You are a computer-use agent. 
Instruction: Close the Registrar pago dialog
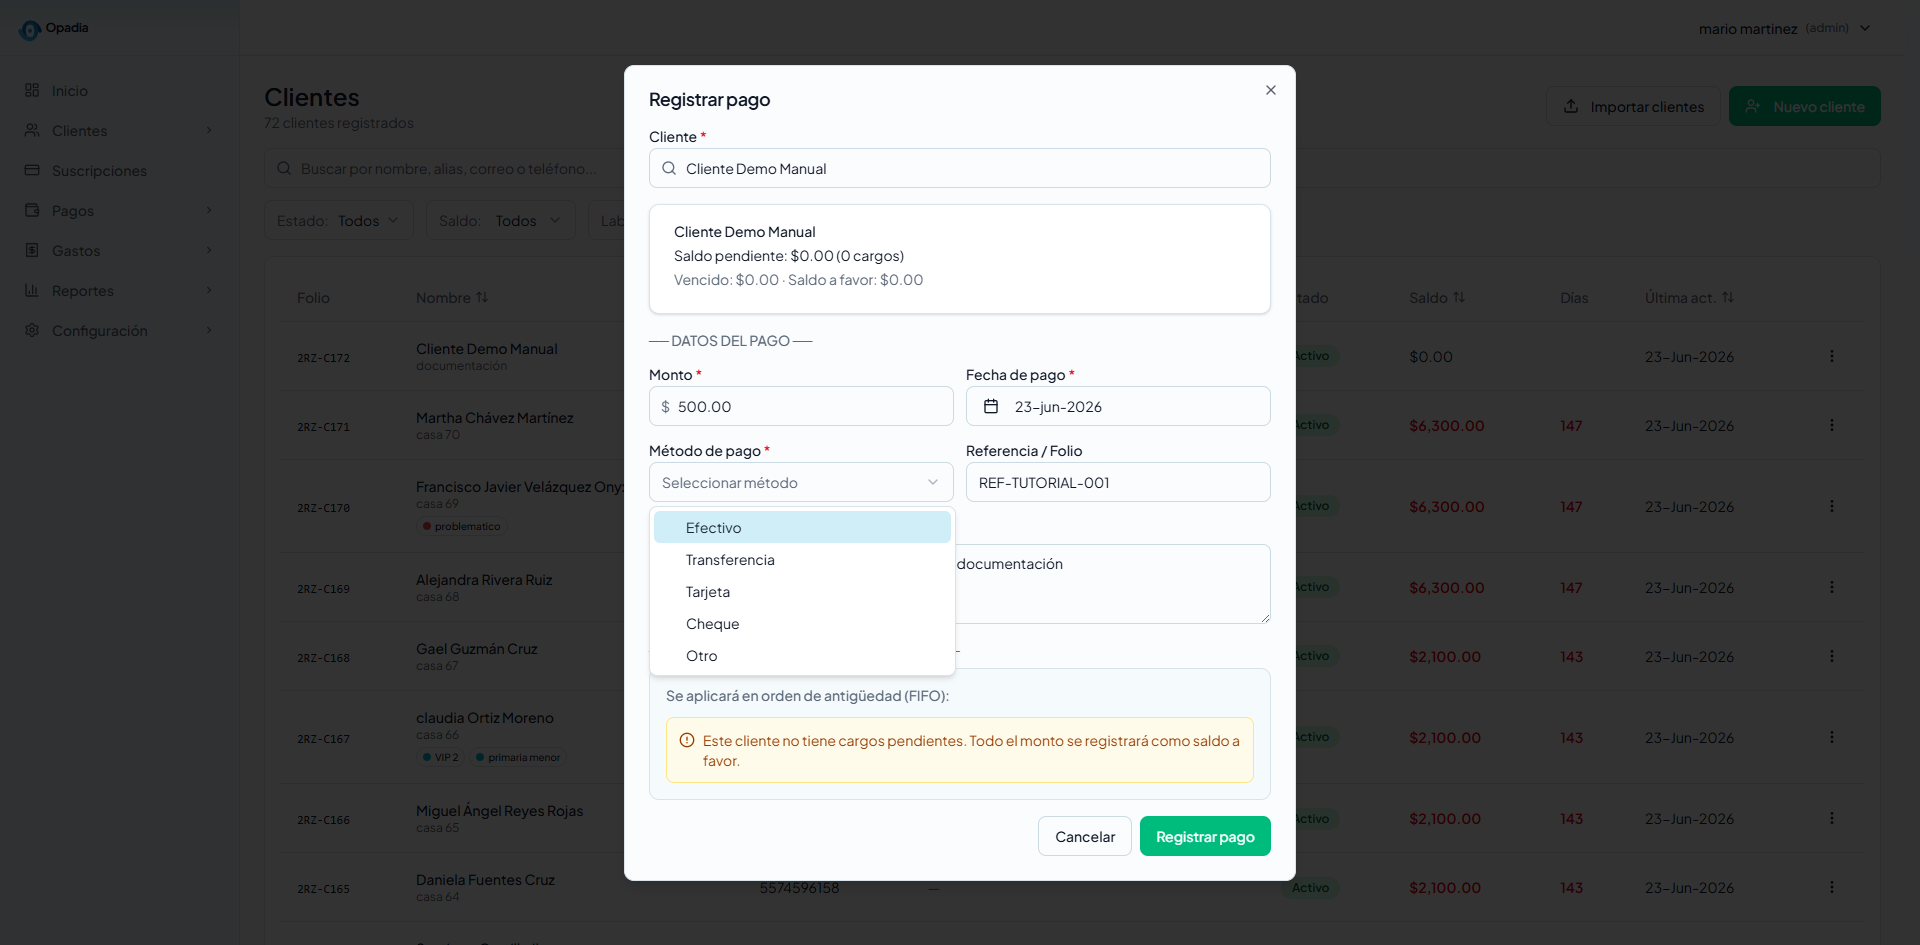point(1270,90)
